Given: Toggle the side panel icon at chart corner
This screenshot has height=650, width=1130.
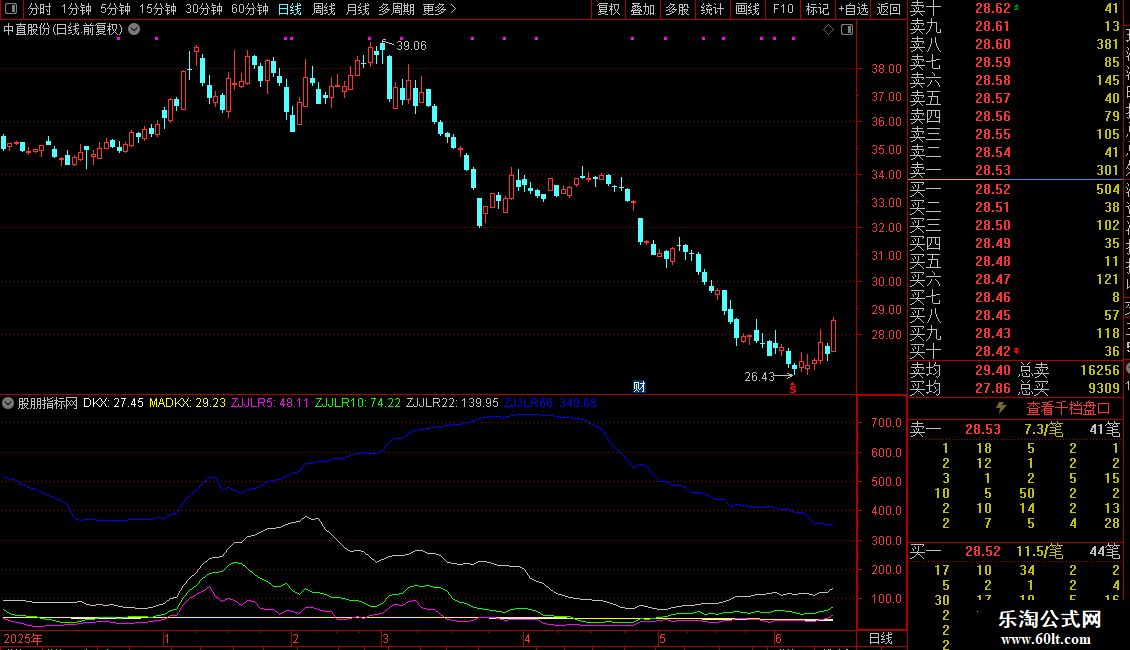Looking at the screenshot, I should pos(848,30).
